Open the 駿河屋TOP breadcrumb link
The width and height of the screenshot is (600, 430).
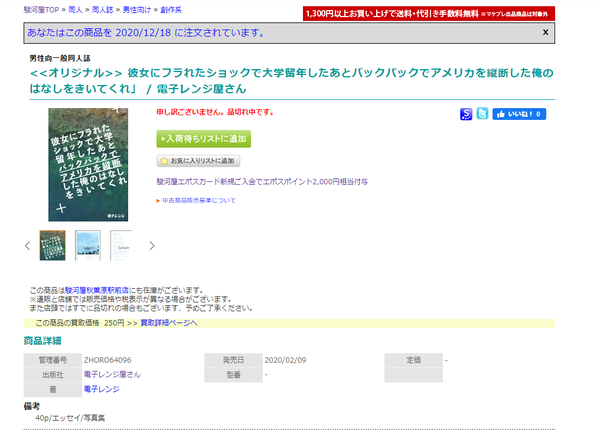click(41, 10)
